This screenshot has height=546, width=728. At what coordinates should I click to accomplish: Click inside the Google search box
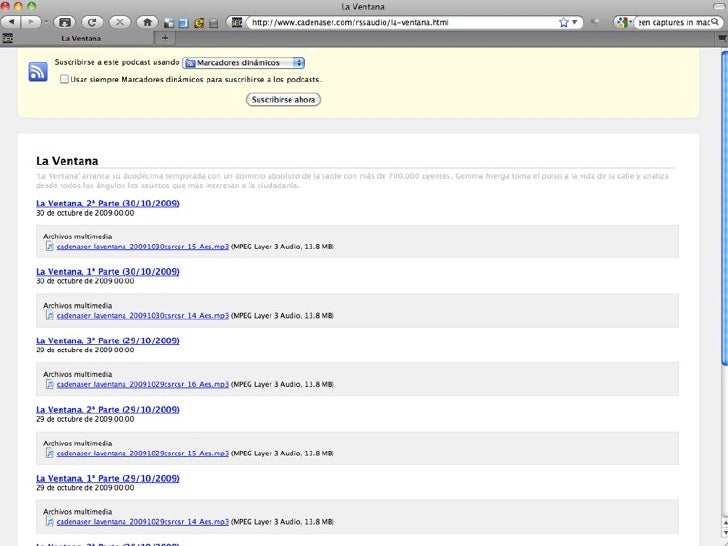673,22
